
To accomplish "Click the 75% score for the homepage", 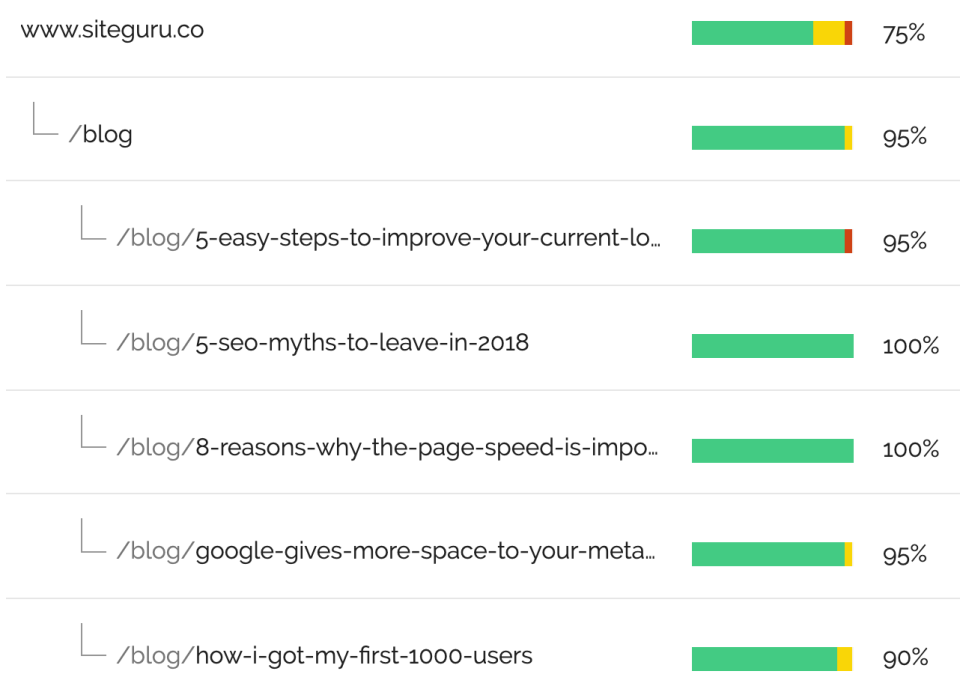I will 903,33.
